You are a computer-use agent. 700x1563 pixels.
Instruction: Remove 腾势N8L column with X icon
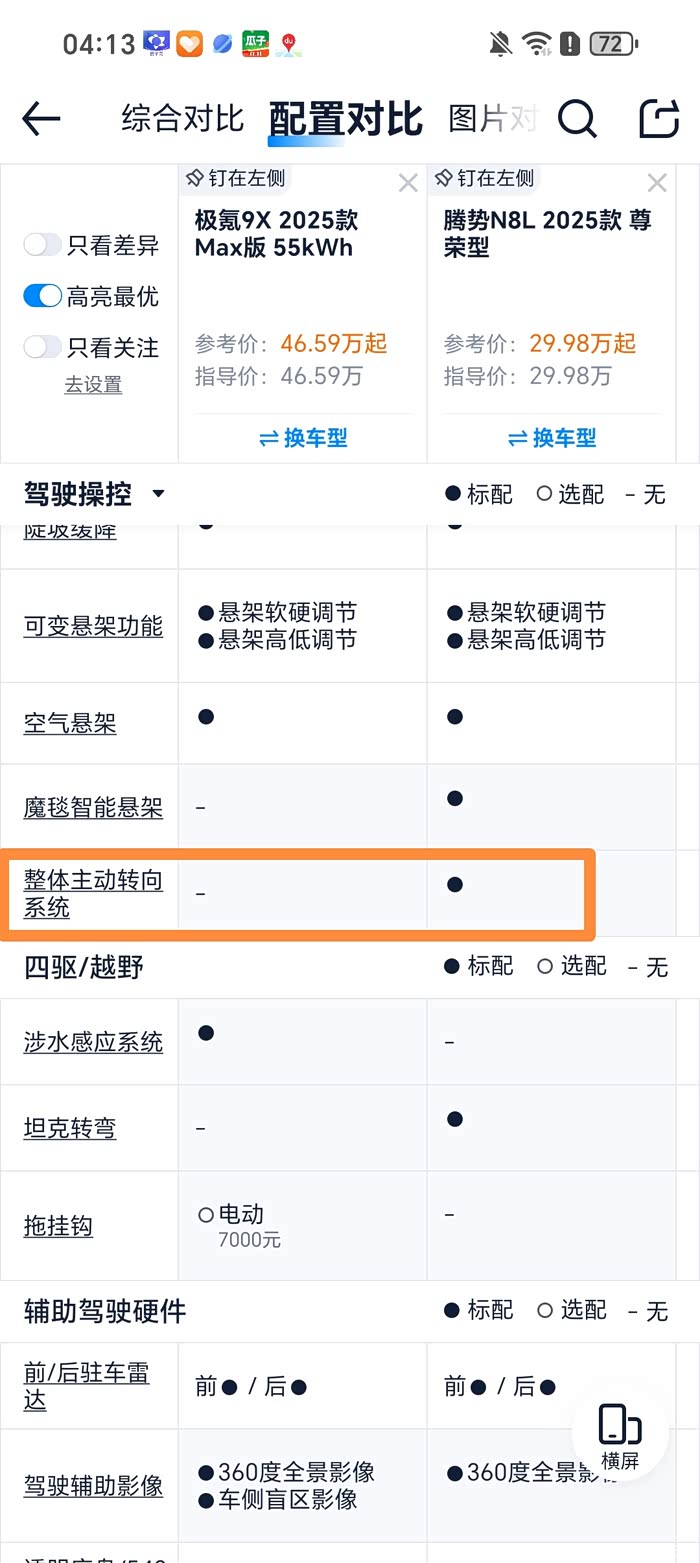[657, 183]
